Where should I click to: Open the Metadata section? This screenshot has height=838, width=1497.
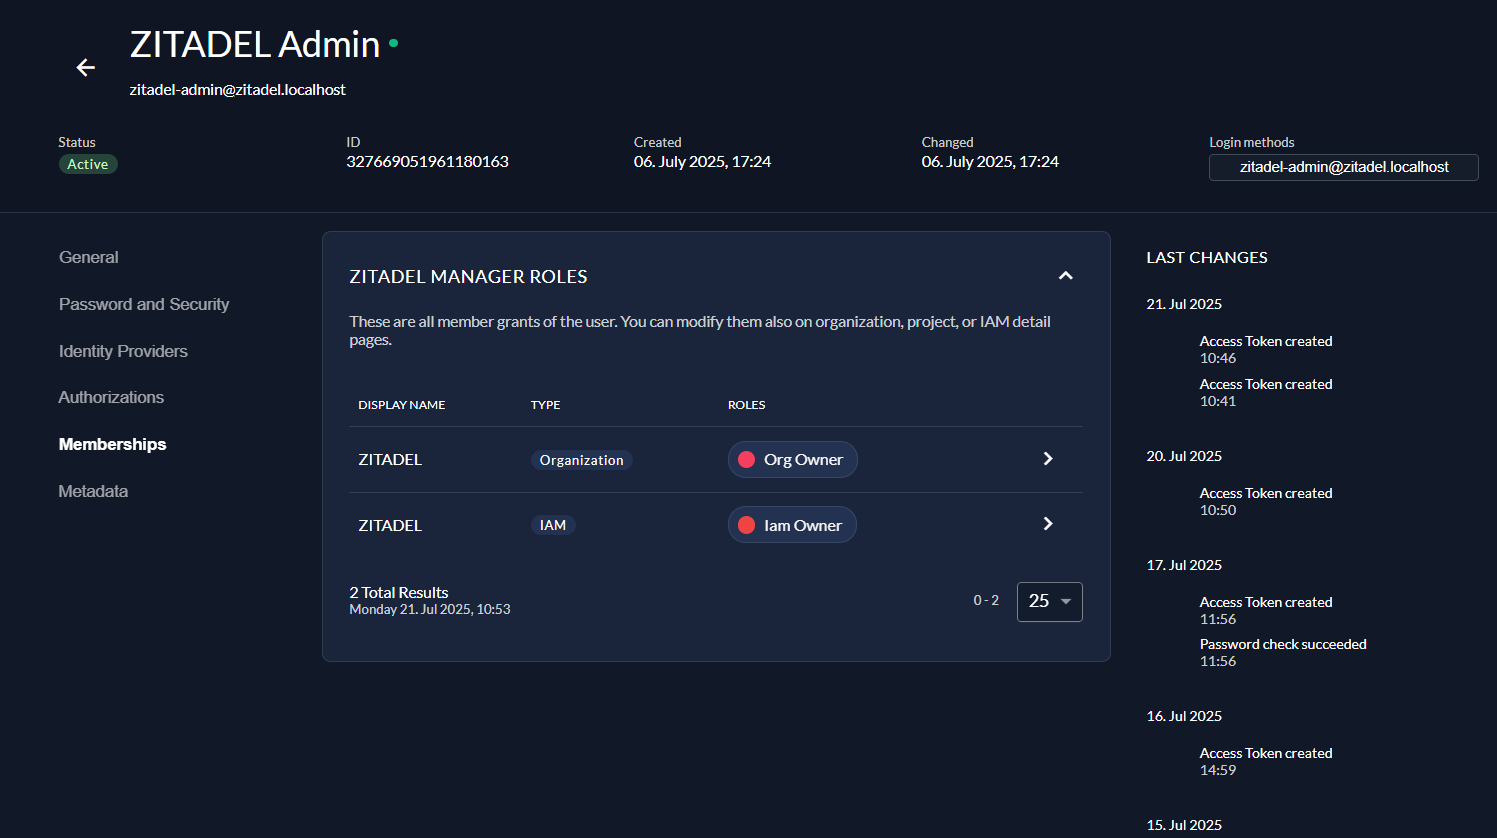[93, 491]
